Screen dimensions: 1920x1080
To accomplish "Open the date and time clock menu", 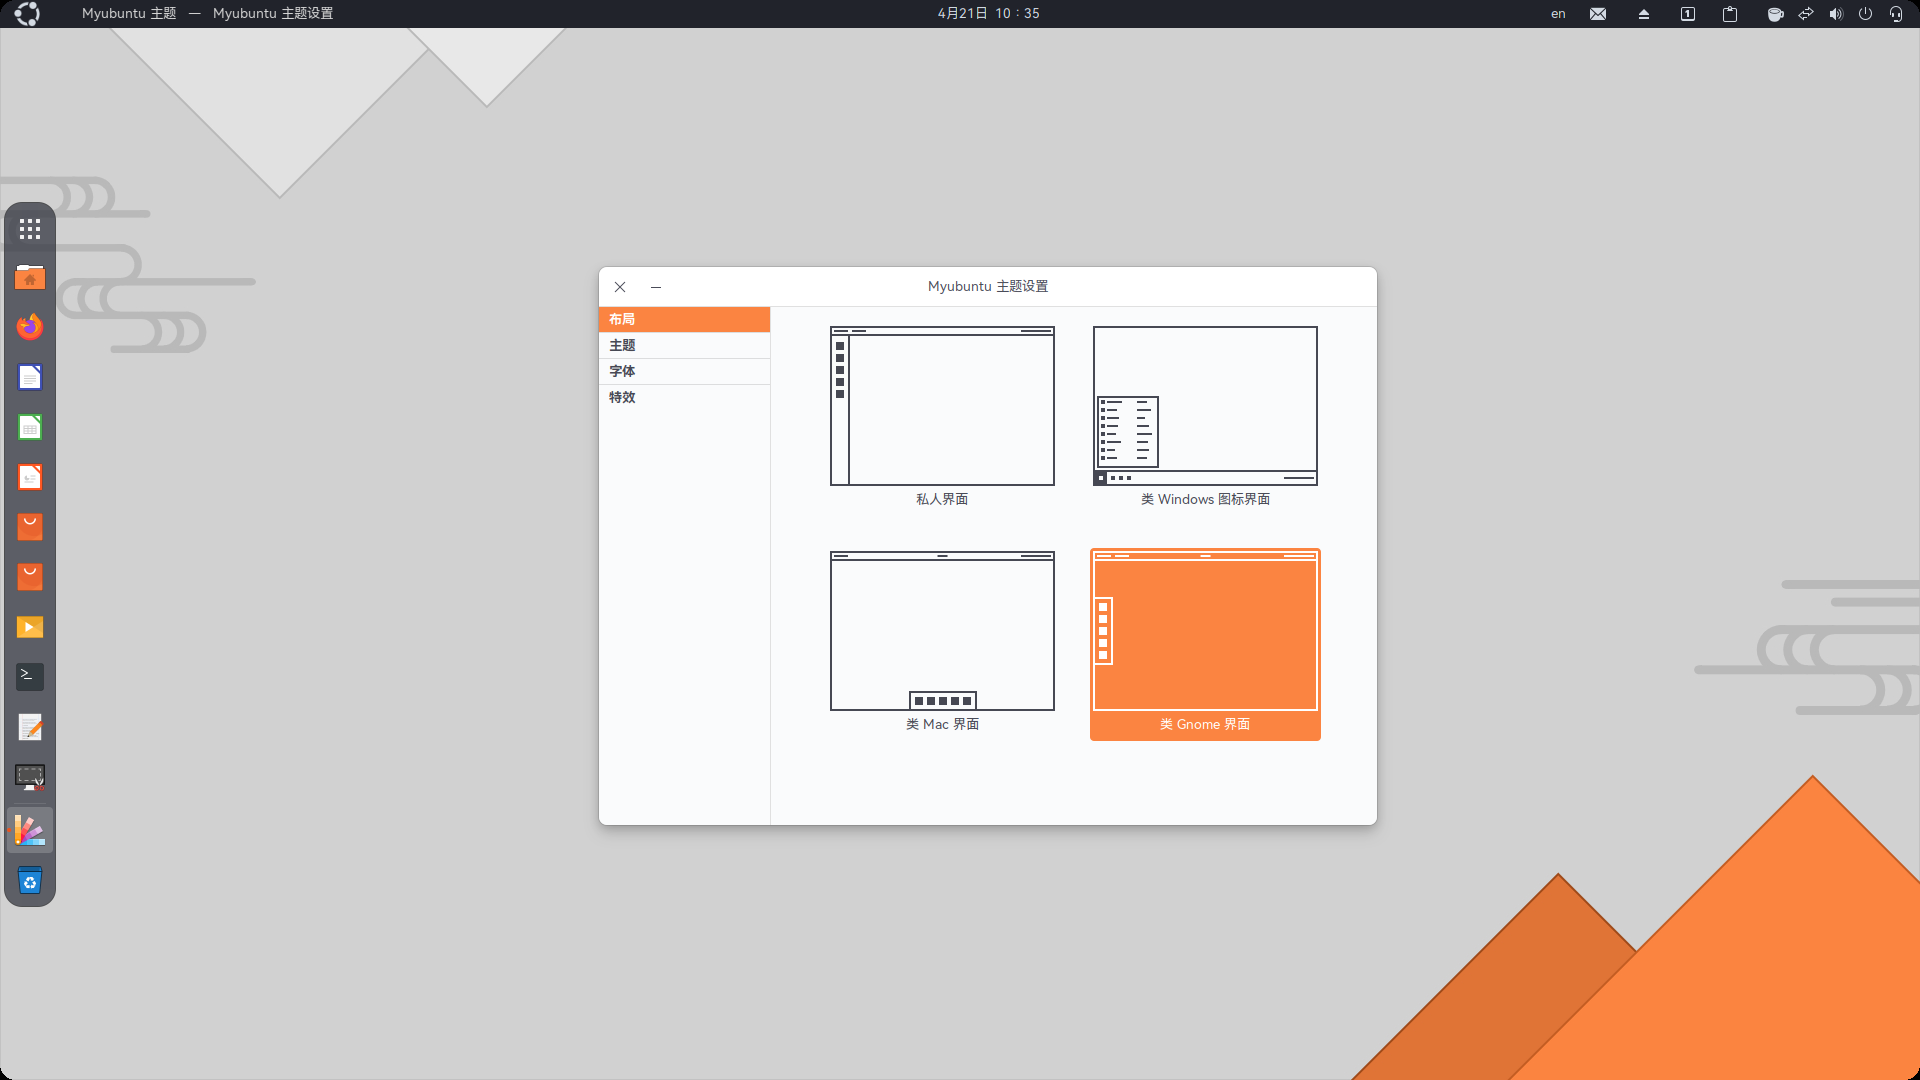I will point(988,14).
